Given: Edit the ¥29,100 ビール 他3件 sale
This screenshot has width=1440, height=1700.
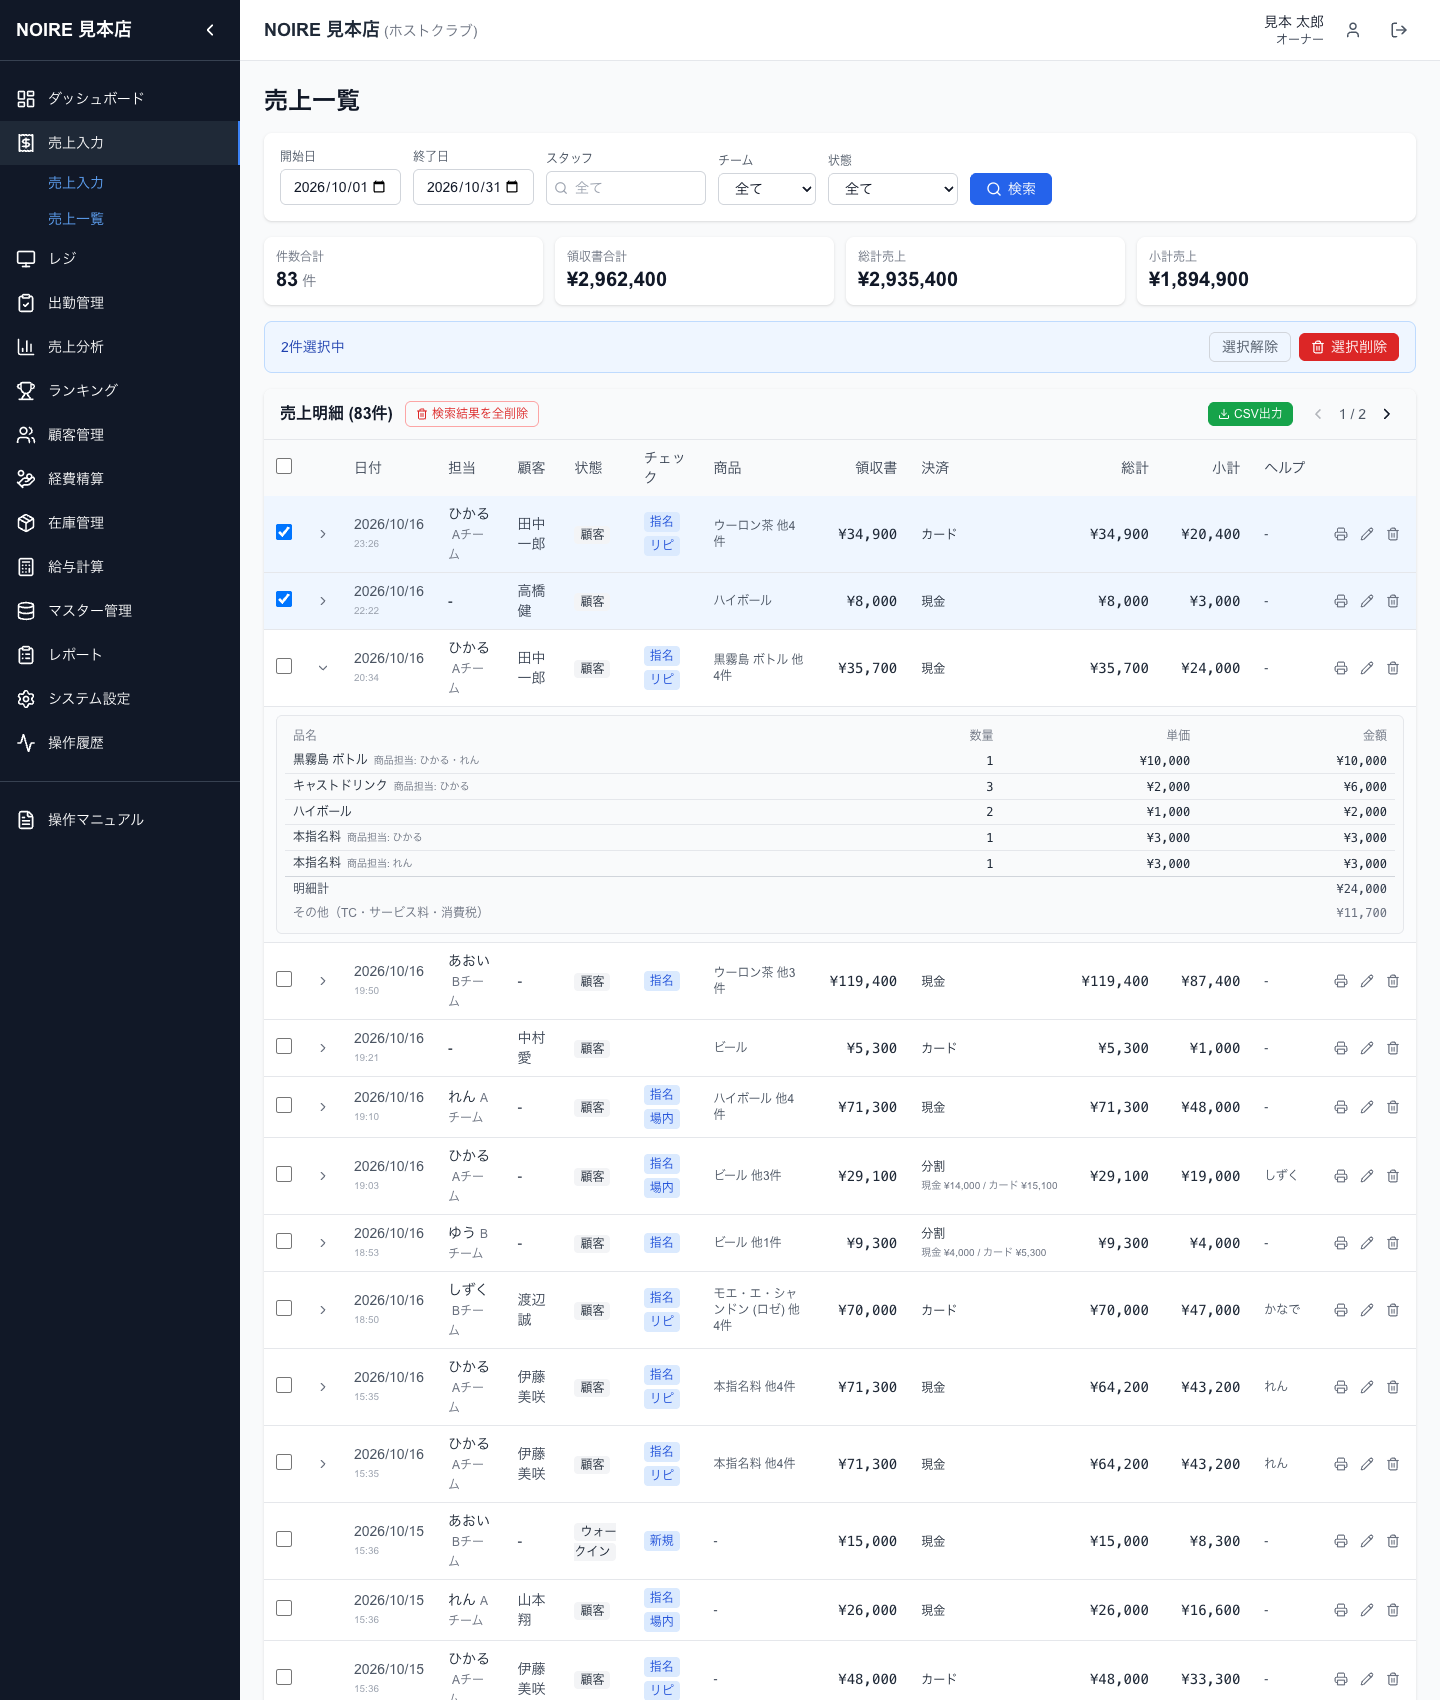Looking at the screenshot, I should click(x=1367, y=1176).
